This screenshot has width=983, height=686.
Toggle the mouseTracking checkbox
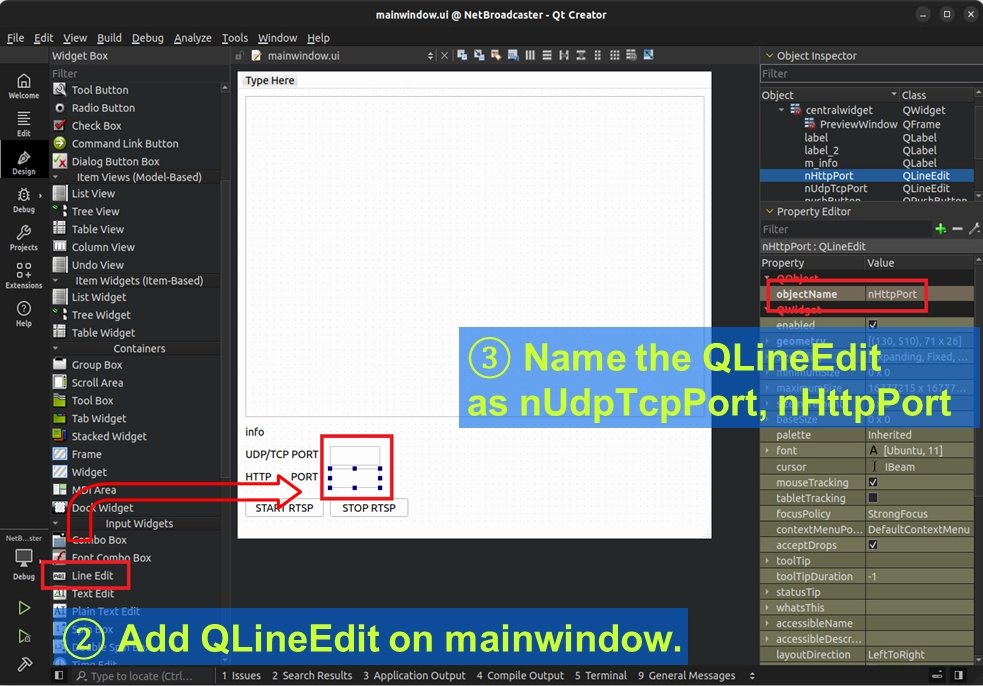point(873,482)
